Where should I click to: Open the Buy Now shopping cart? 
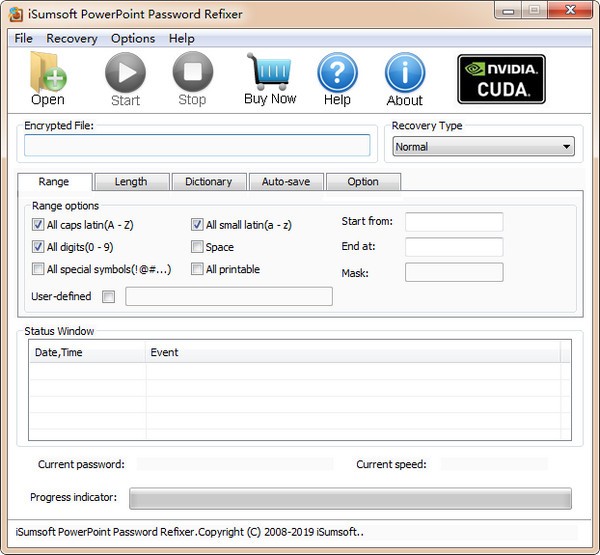coord(270,72)
